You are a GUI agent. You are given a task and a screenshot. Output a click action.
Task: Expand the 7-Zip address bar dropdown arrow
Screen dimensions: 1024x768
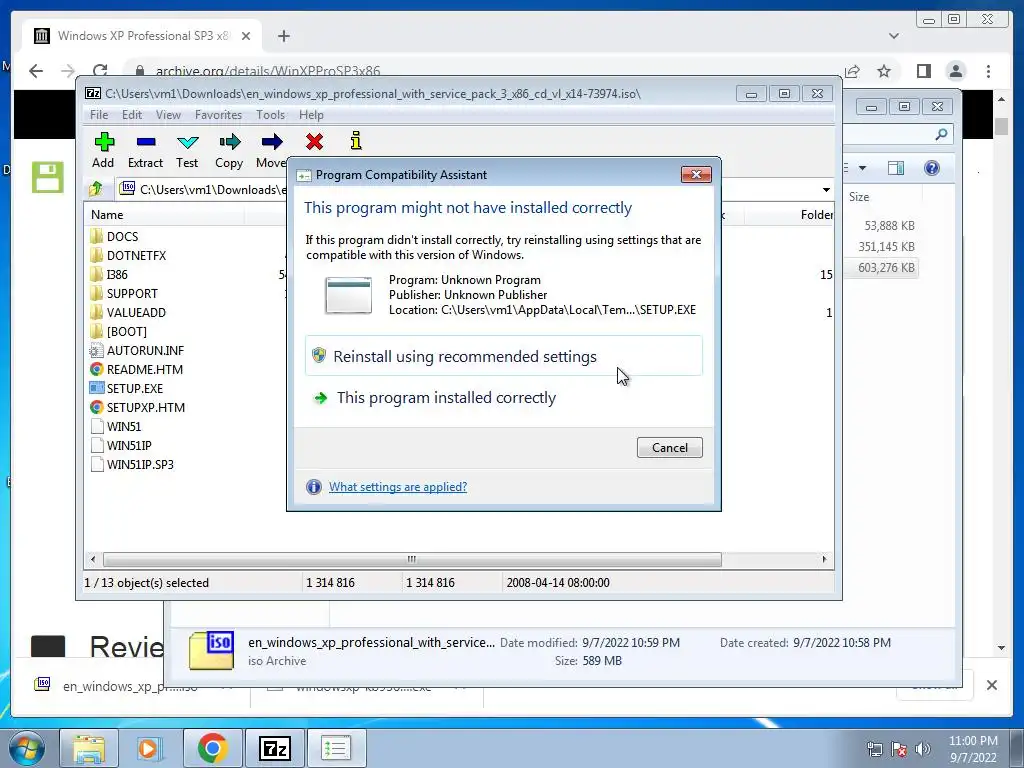click(825, 189)
